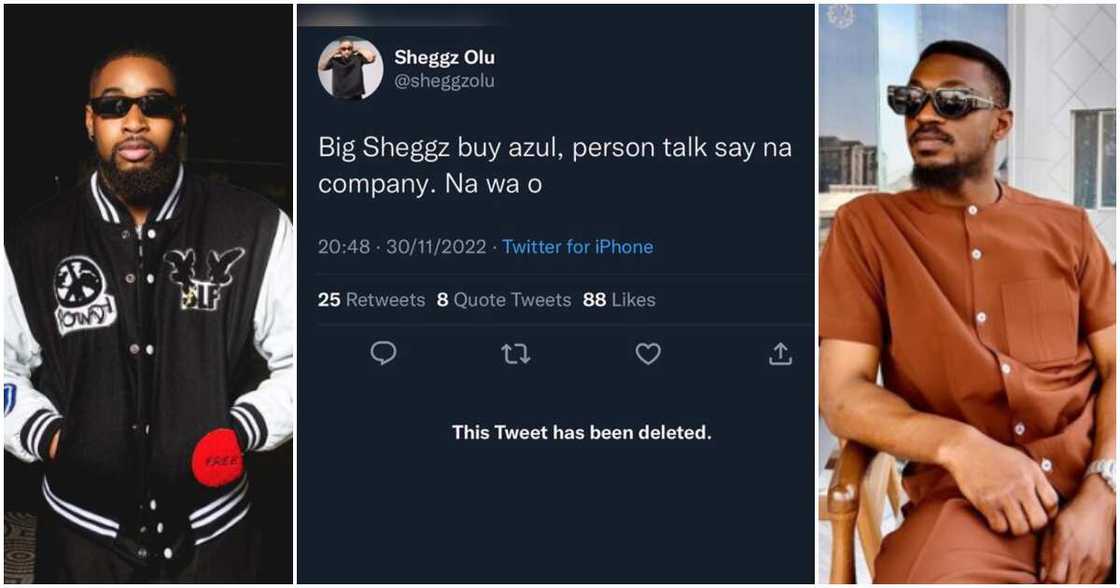Open the share upload icon
The image size is (1120, 588).
[x=780, y=353]
